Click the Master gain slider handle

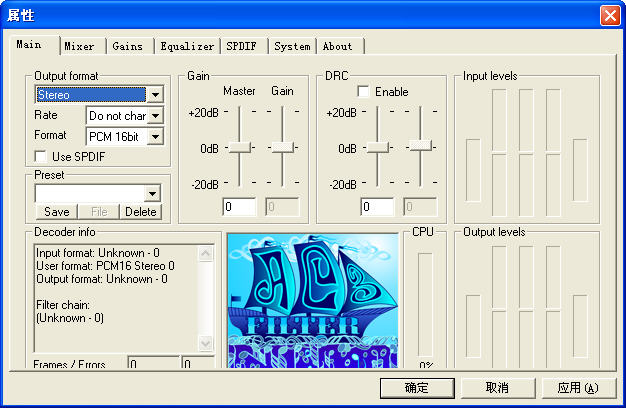[x=239, y=147]
